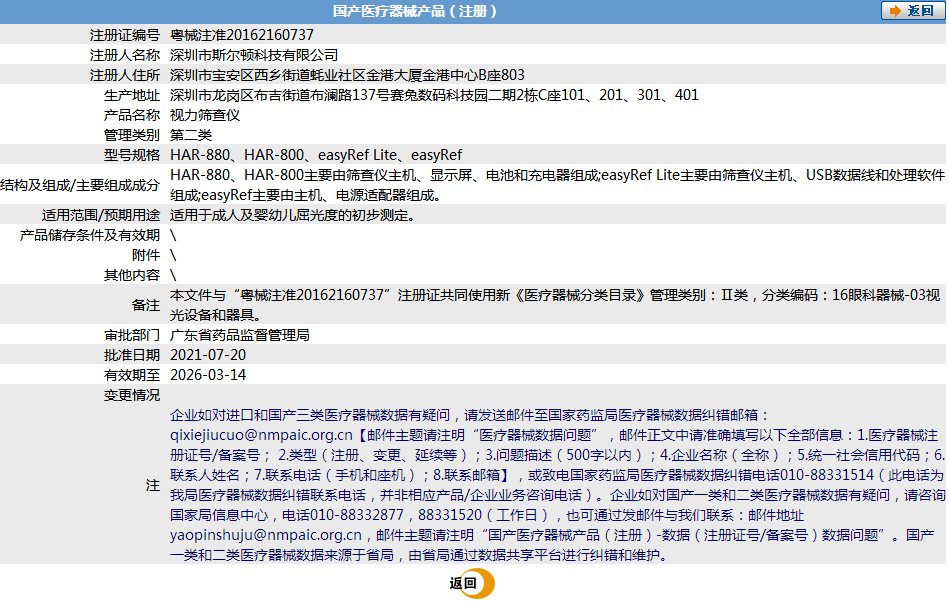Viewport: 949px width, 601px height.
Task: Click product name 视力筛查仪
Action: [x=205, y=115]
